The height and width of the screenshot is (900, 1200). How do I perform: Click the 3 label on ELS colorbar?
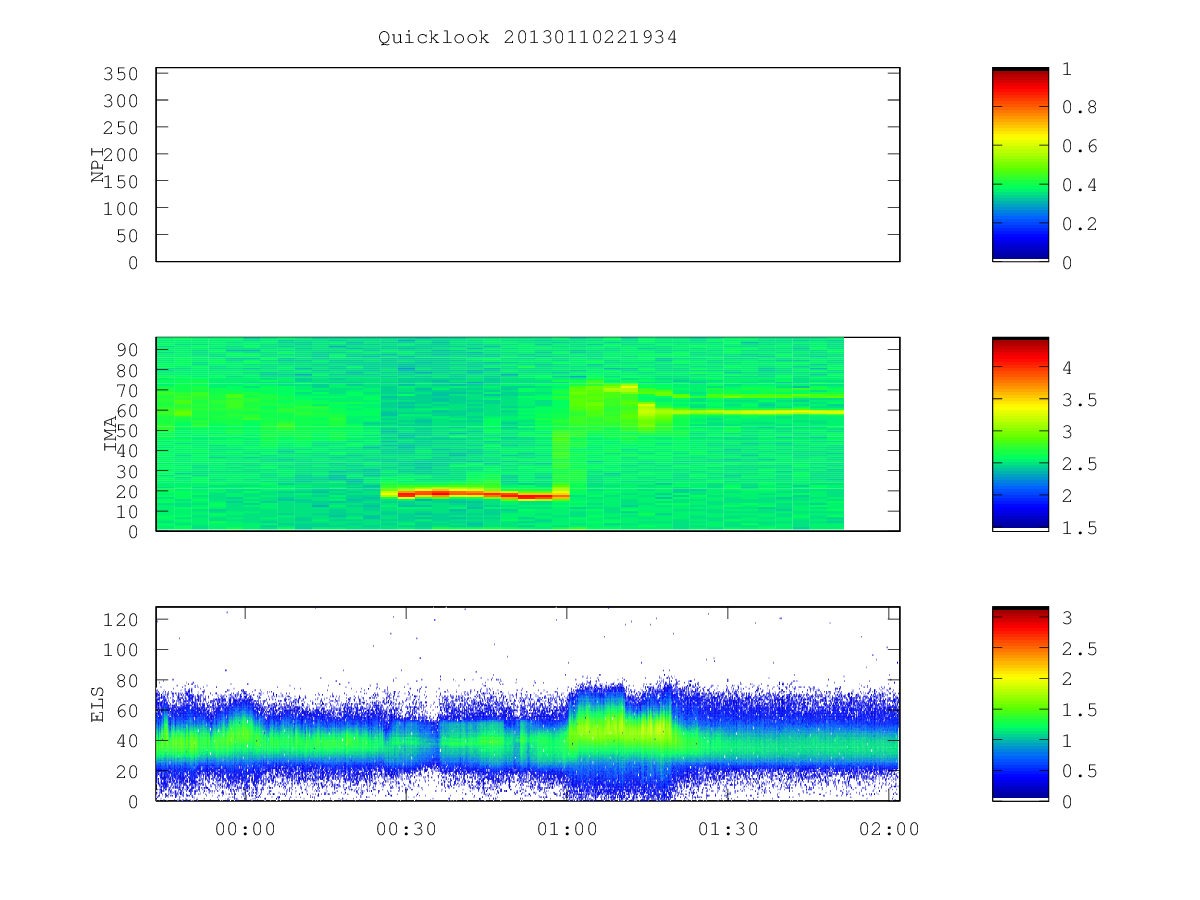pos(1068,618)
